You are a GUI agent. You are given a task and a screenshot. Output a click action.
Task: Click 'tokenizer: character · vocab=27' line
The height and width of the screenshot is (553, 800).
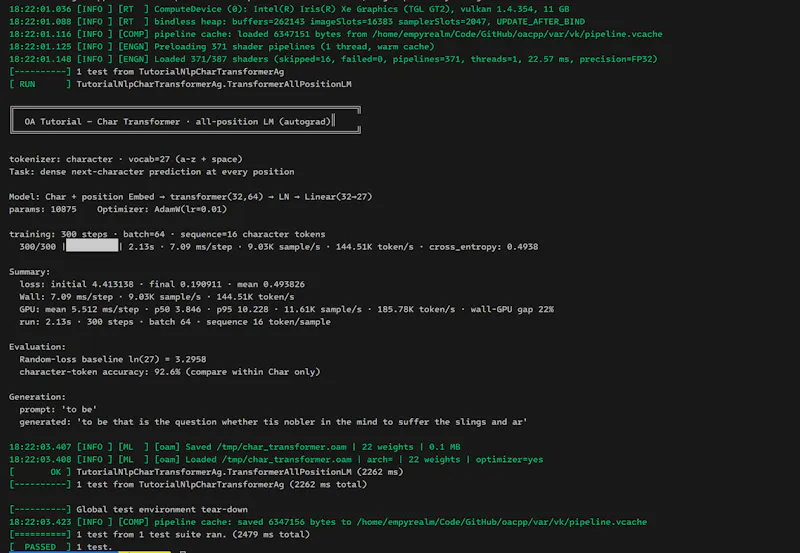point(126,159)
